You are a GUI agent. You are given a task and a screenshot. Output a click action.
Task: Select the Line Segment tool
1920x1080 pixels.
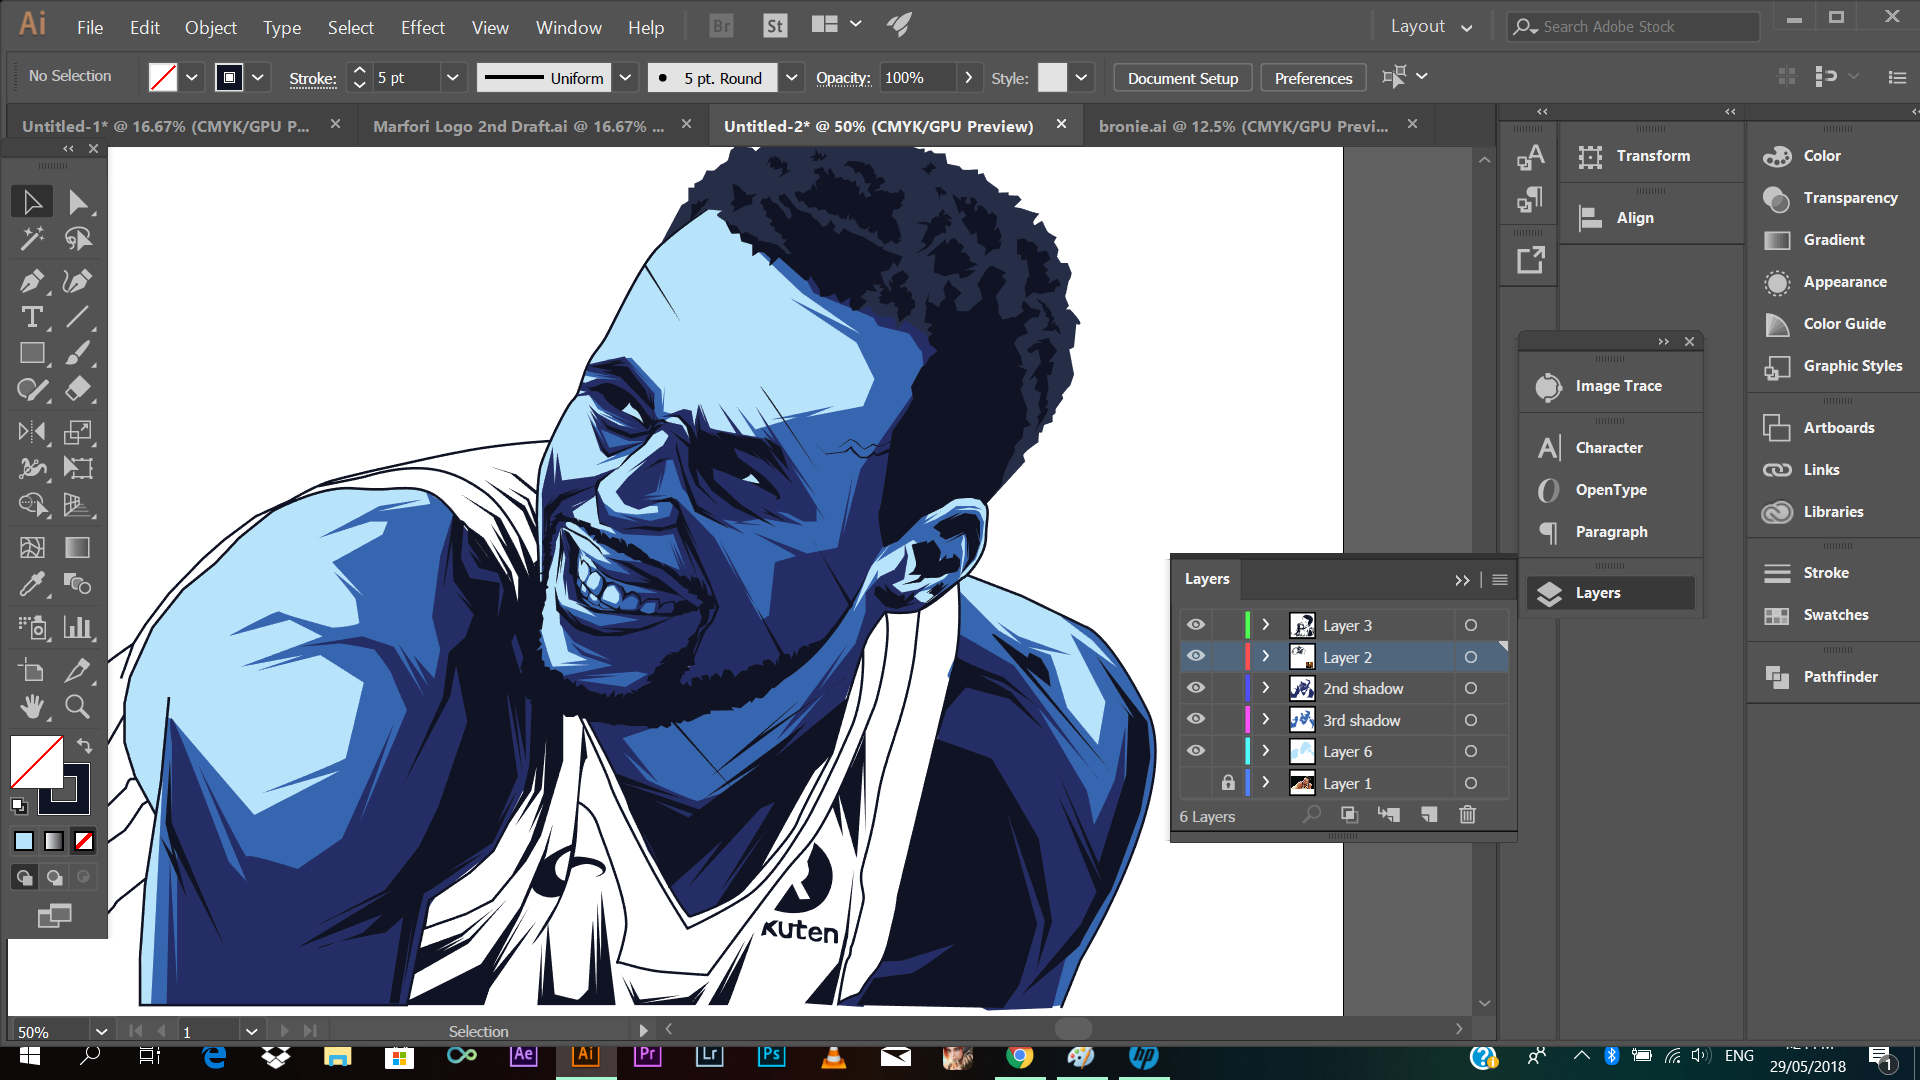[x=78, y=317]
